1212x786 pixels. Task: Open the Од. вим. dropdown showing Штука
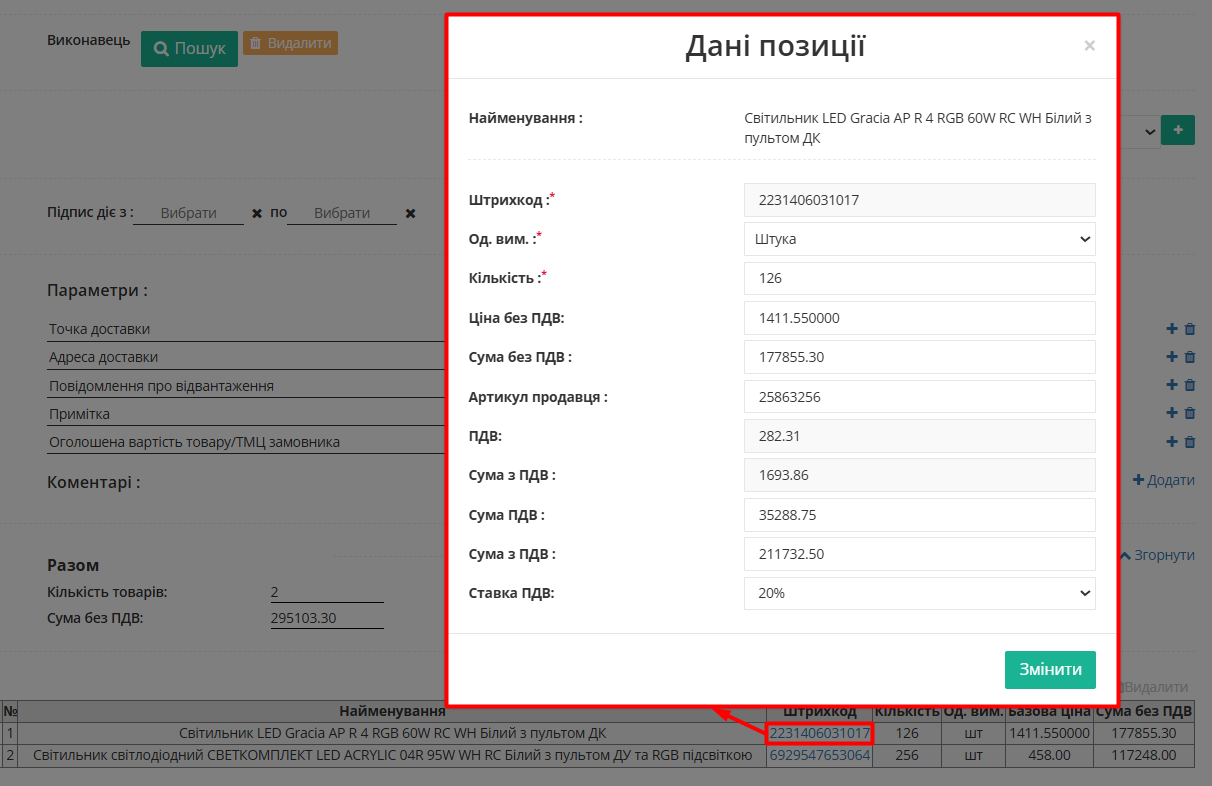click(919, 239)
